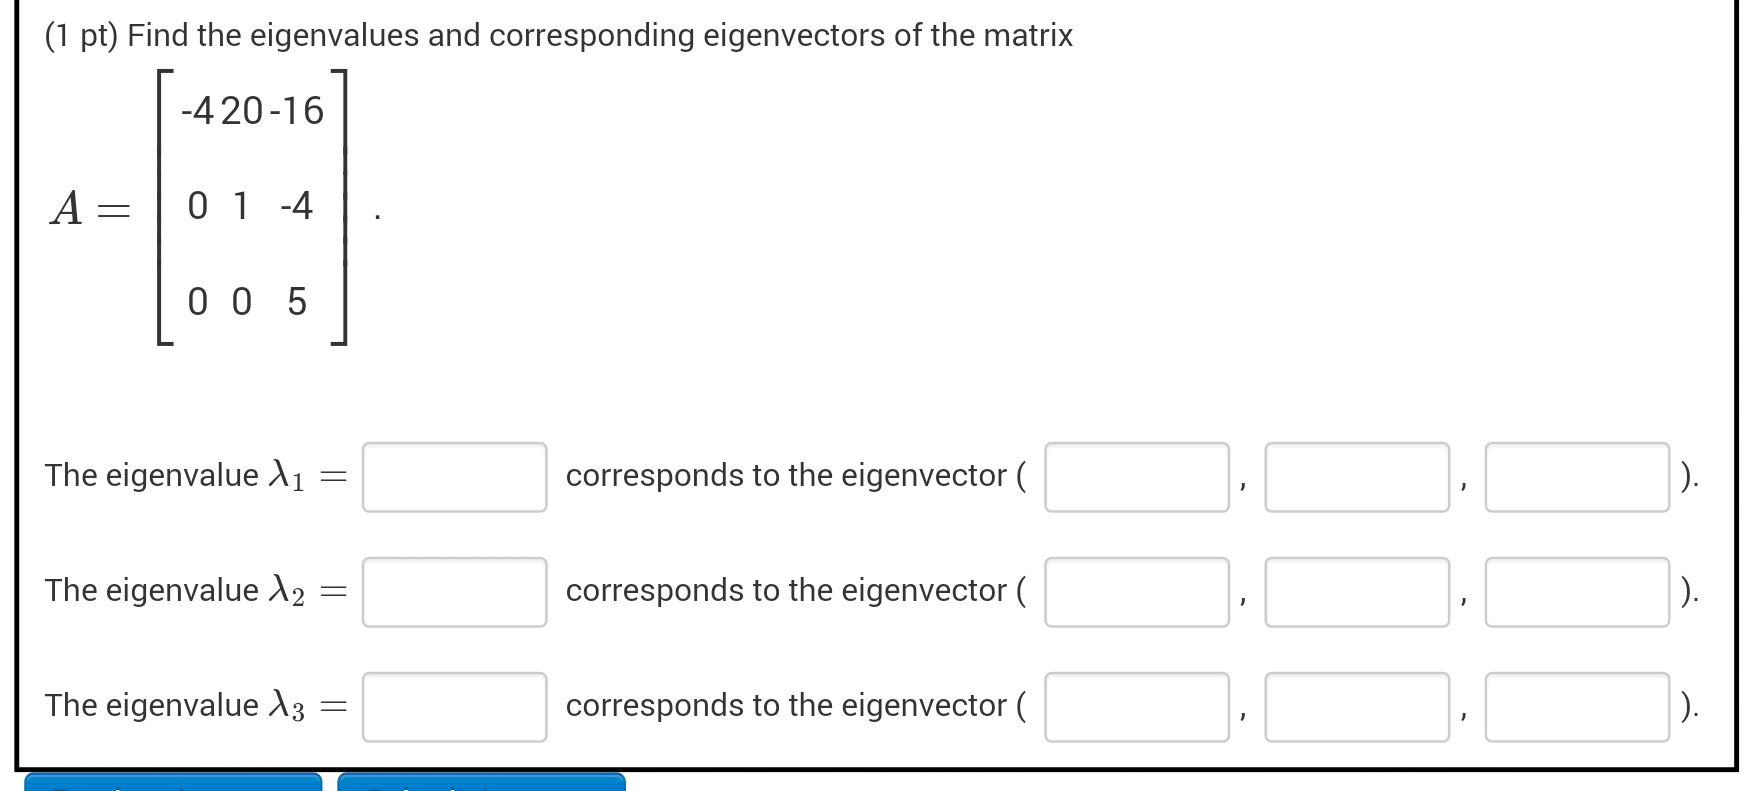Screen dimensions: 1749x791
Task: Focus first component of λ1 eigenvector
Action: (x=1137, y=477)
